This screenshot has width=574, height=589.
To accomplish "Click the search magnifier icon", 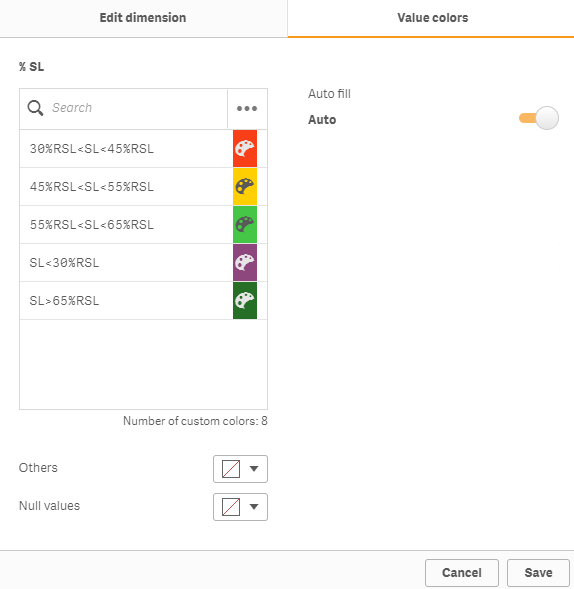I will tap(35, 108).
